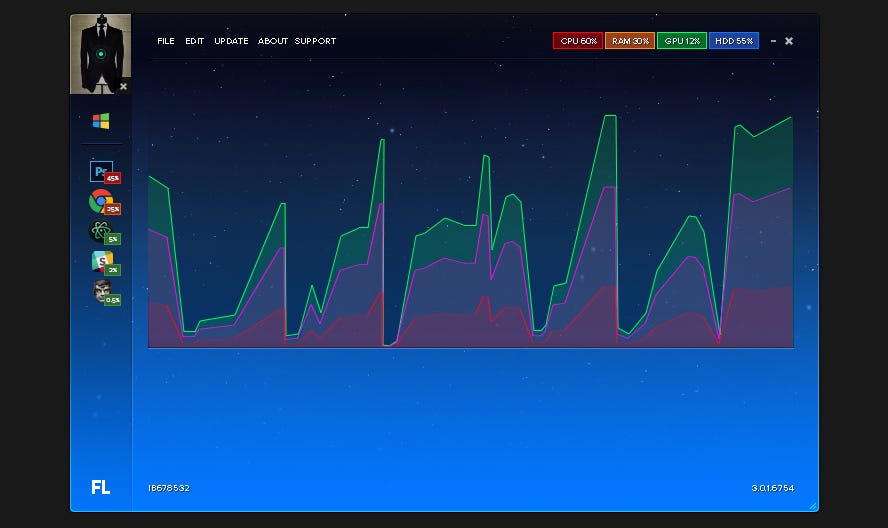Click the window resize grip corner
Image resolution: width=888 pixels, height=528 pixels.
(x=813, y=506)
